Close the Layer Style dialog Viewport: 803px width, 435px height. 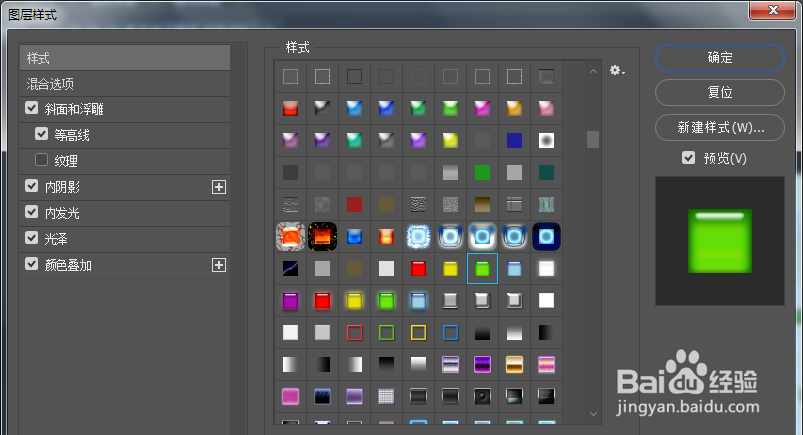pos(773,10)
